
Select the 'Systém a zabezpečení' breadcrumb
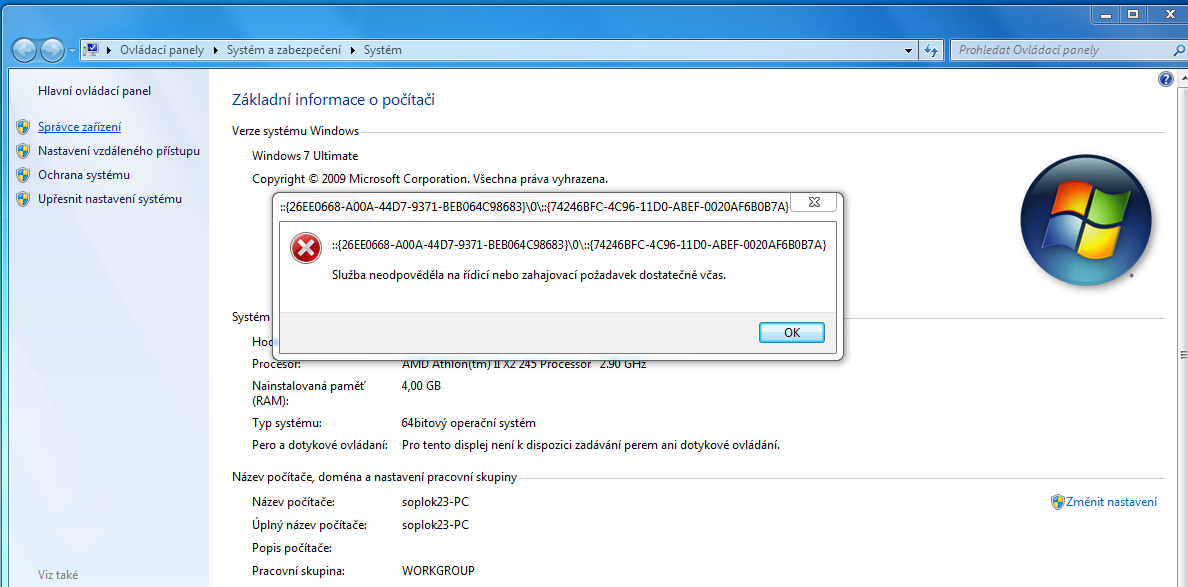[284, 50]
